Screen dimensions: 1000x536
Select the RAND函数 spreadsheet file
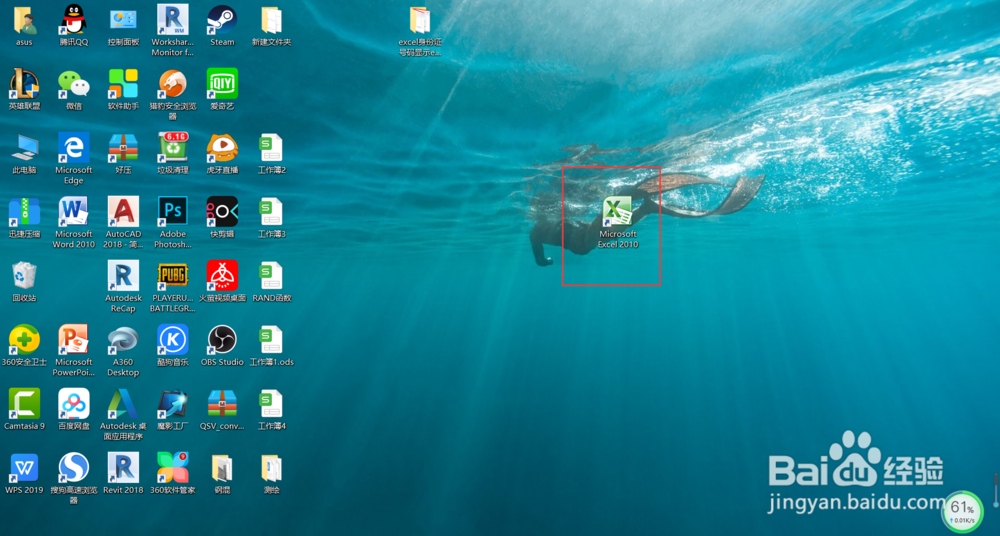click(x=272, y=281)
